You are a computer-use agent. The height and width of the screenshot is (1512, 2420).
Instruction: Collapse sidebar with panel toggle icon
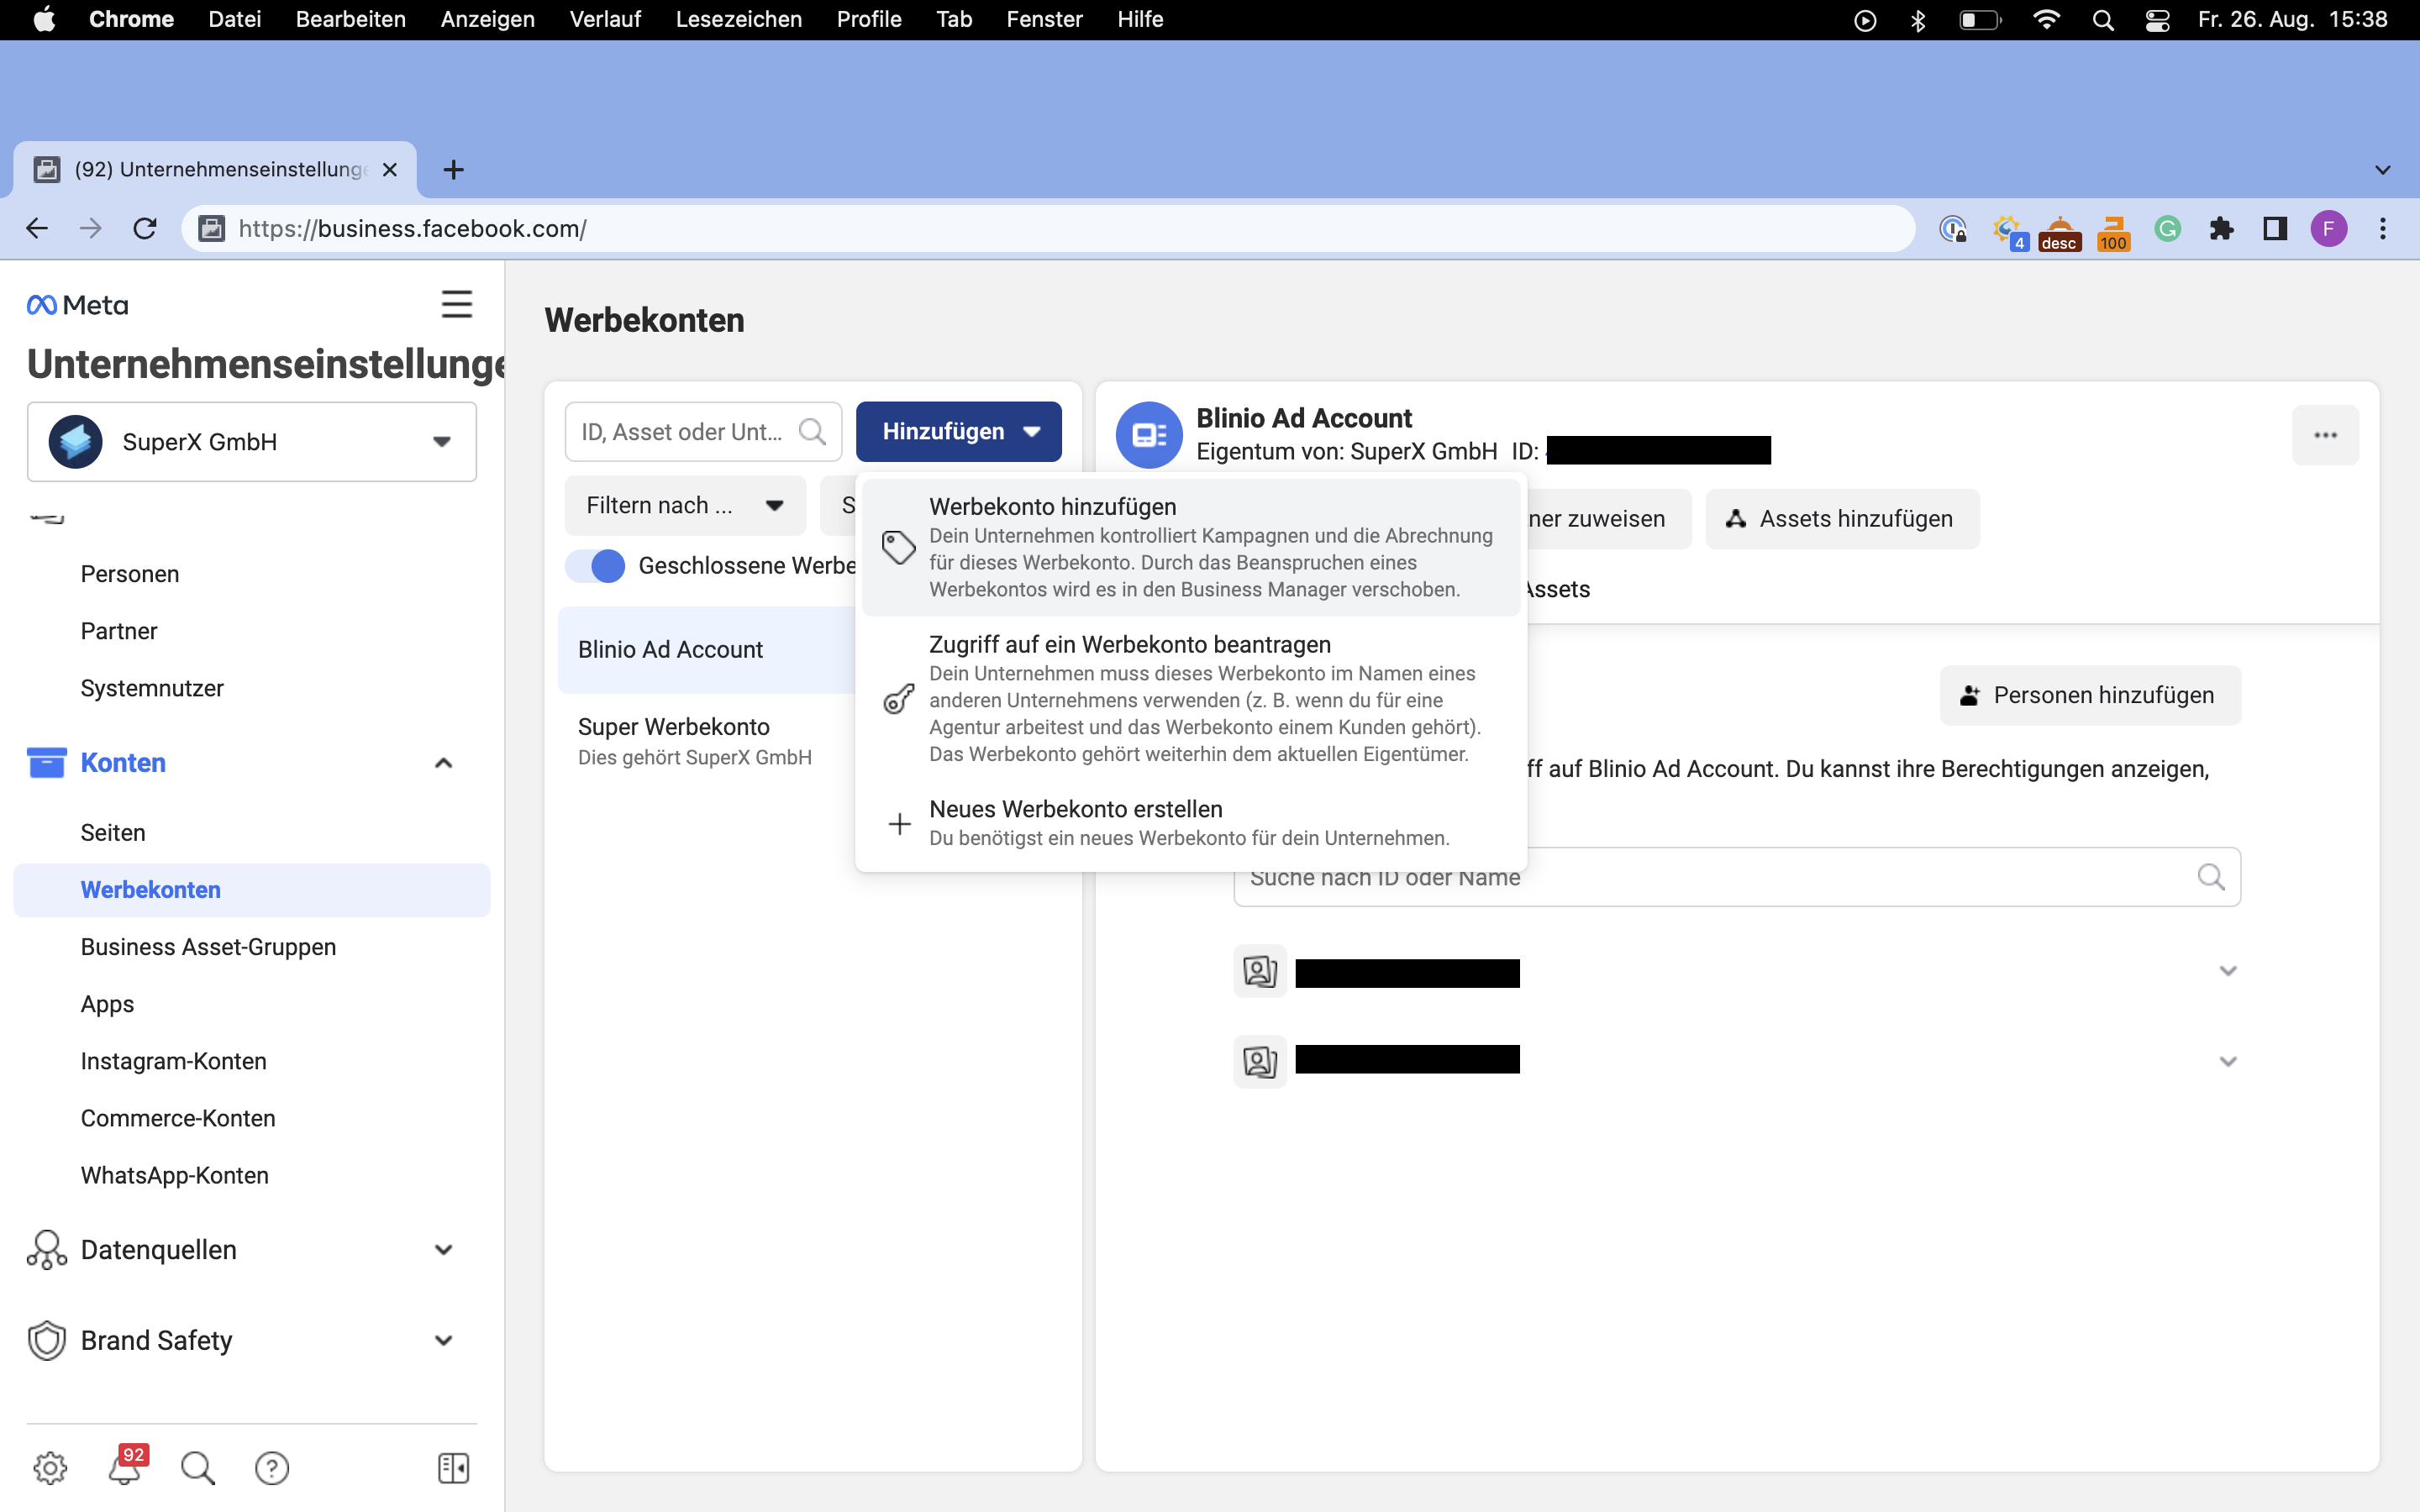point(453,1467)
